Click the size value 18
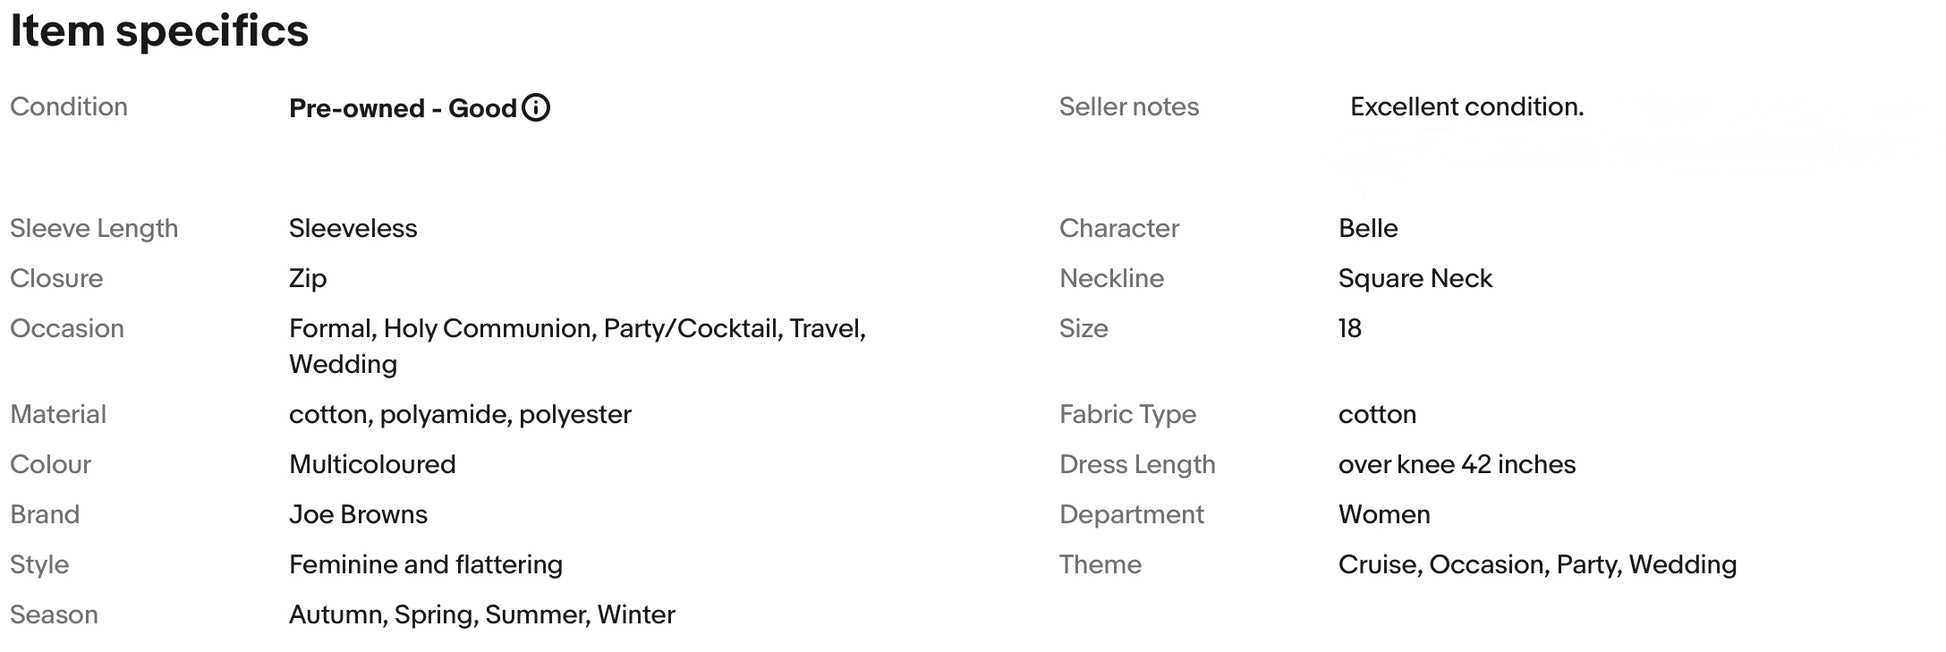Viewport: 1946px width, 652px height. click(x=1350, y=328)
